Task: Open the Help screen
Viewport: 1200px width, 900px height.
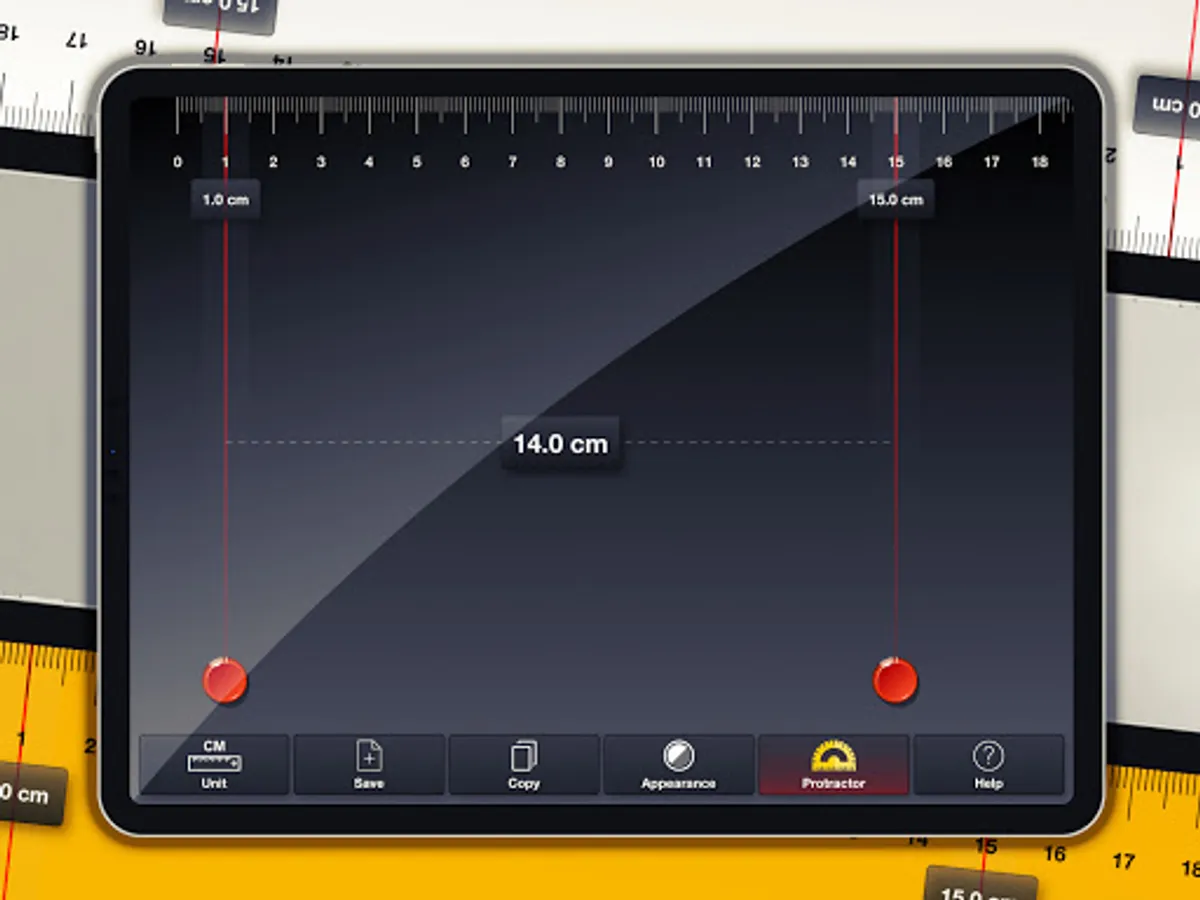Action: (x=988, y=765)
